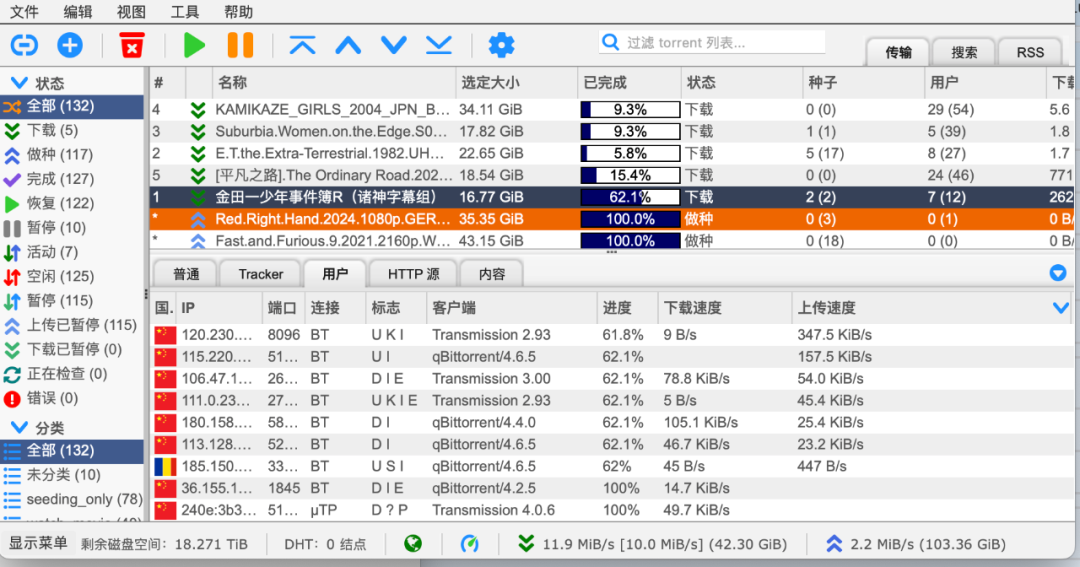Delete selected torrent with red trash icon
This screenshot has width=1080, height=567.
132,45
